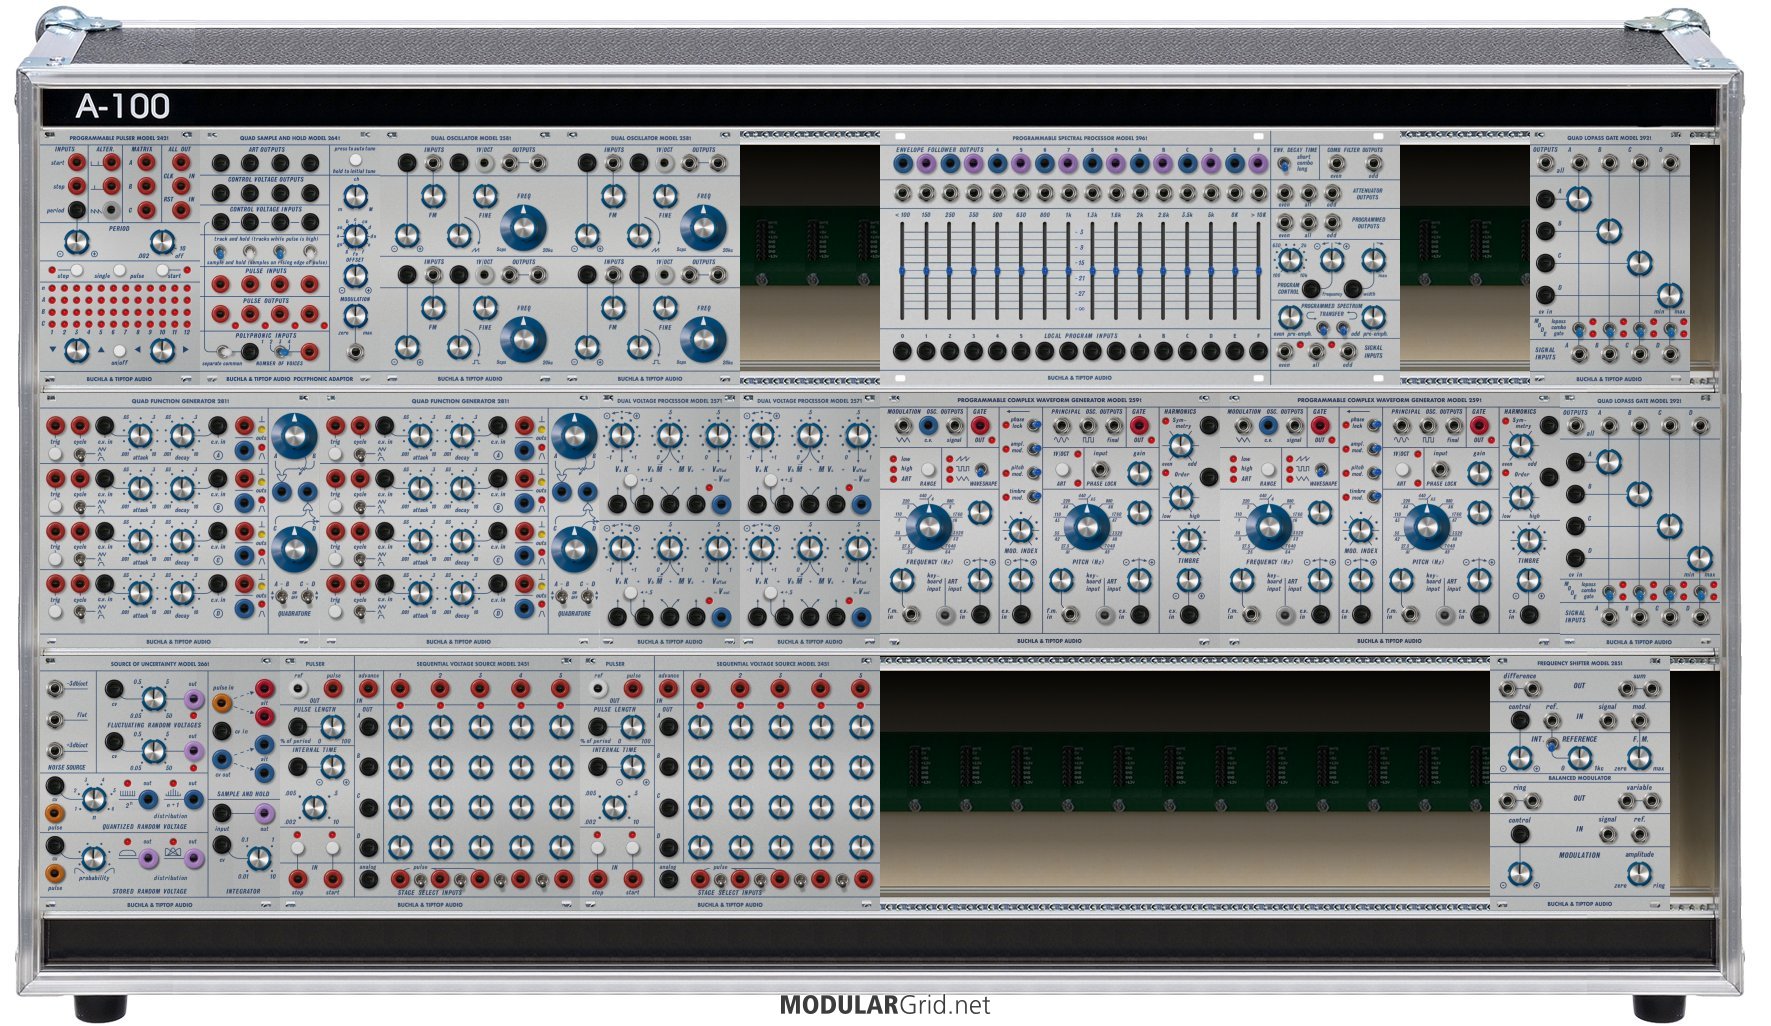Viewport: 1771px width, 1026px height.
Task: Click the Internal Time knob on the left Pulser
Action: point(332,766)
